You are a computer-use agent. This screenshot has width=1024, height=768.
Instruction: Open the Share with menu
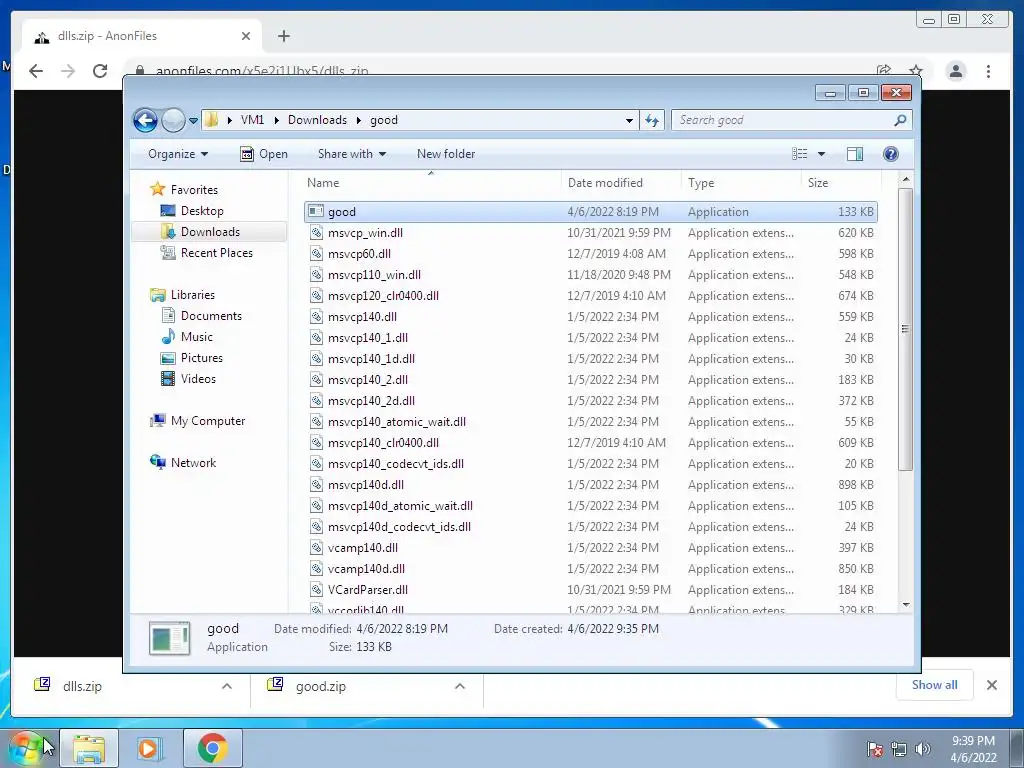[351, 154]
